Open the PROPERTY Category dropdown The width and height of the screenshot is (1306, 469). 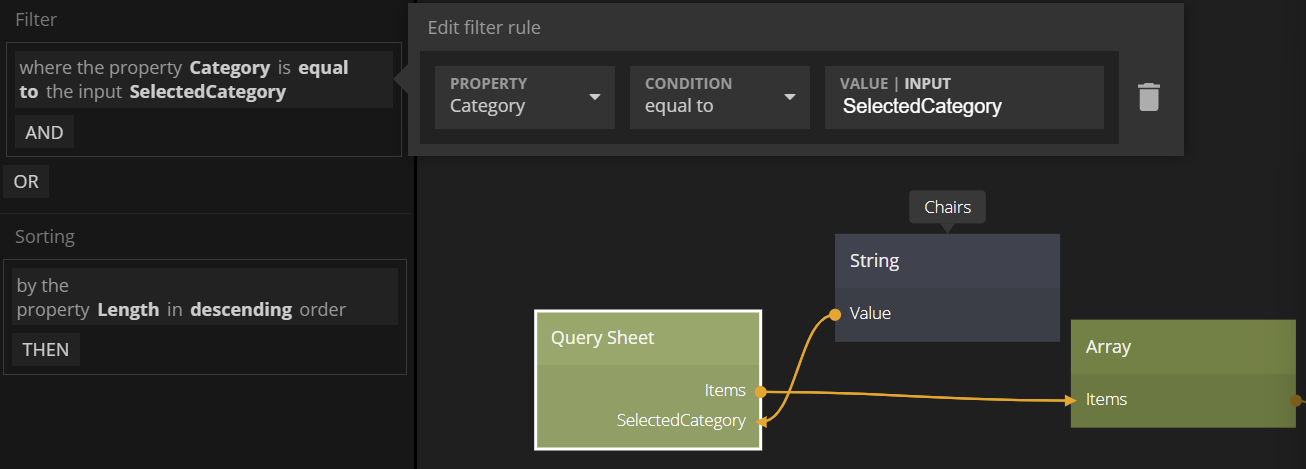(524, 97)
